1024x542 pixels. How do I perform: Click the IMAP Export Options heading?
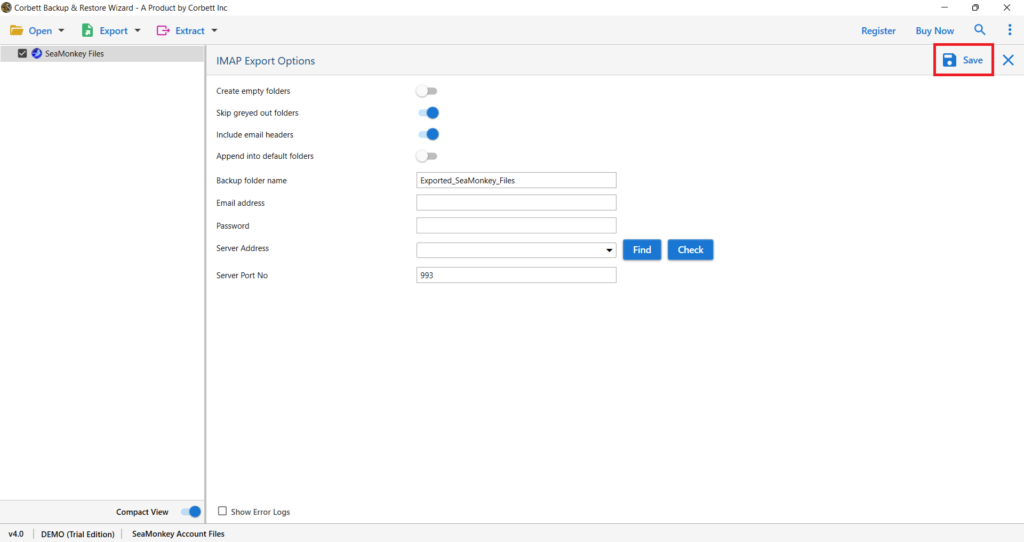pos(265,61)
